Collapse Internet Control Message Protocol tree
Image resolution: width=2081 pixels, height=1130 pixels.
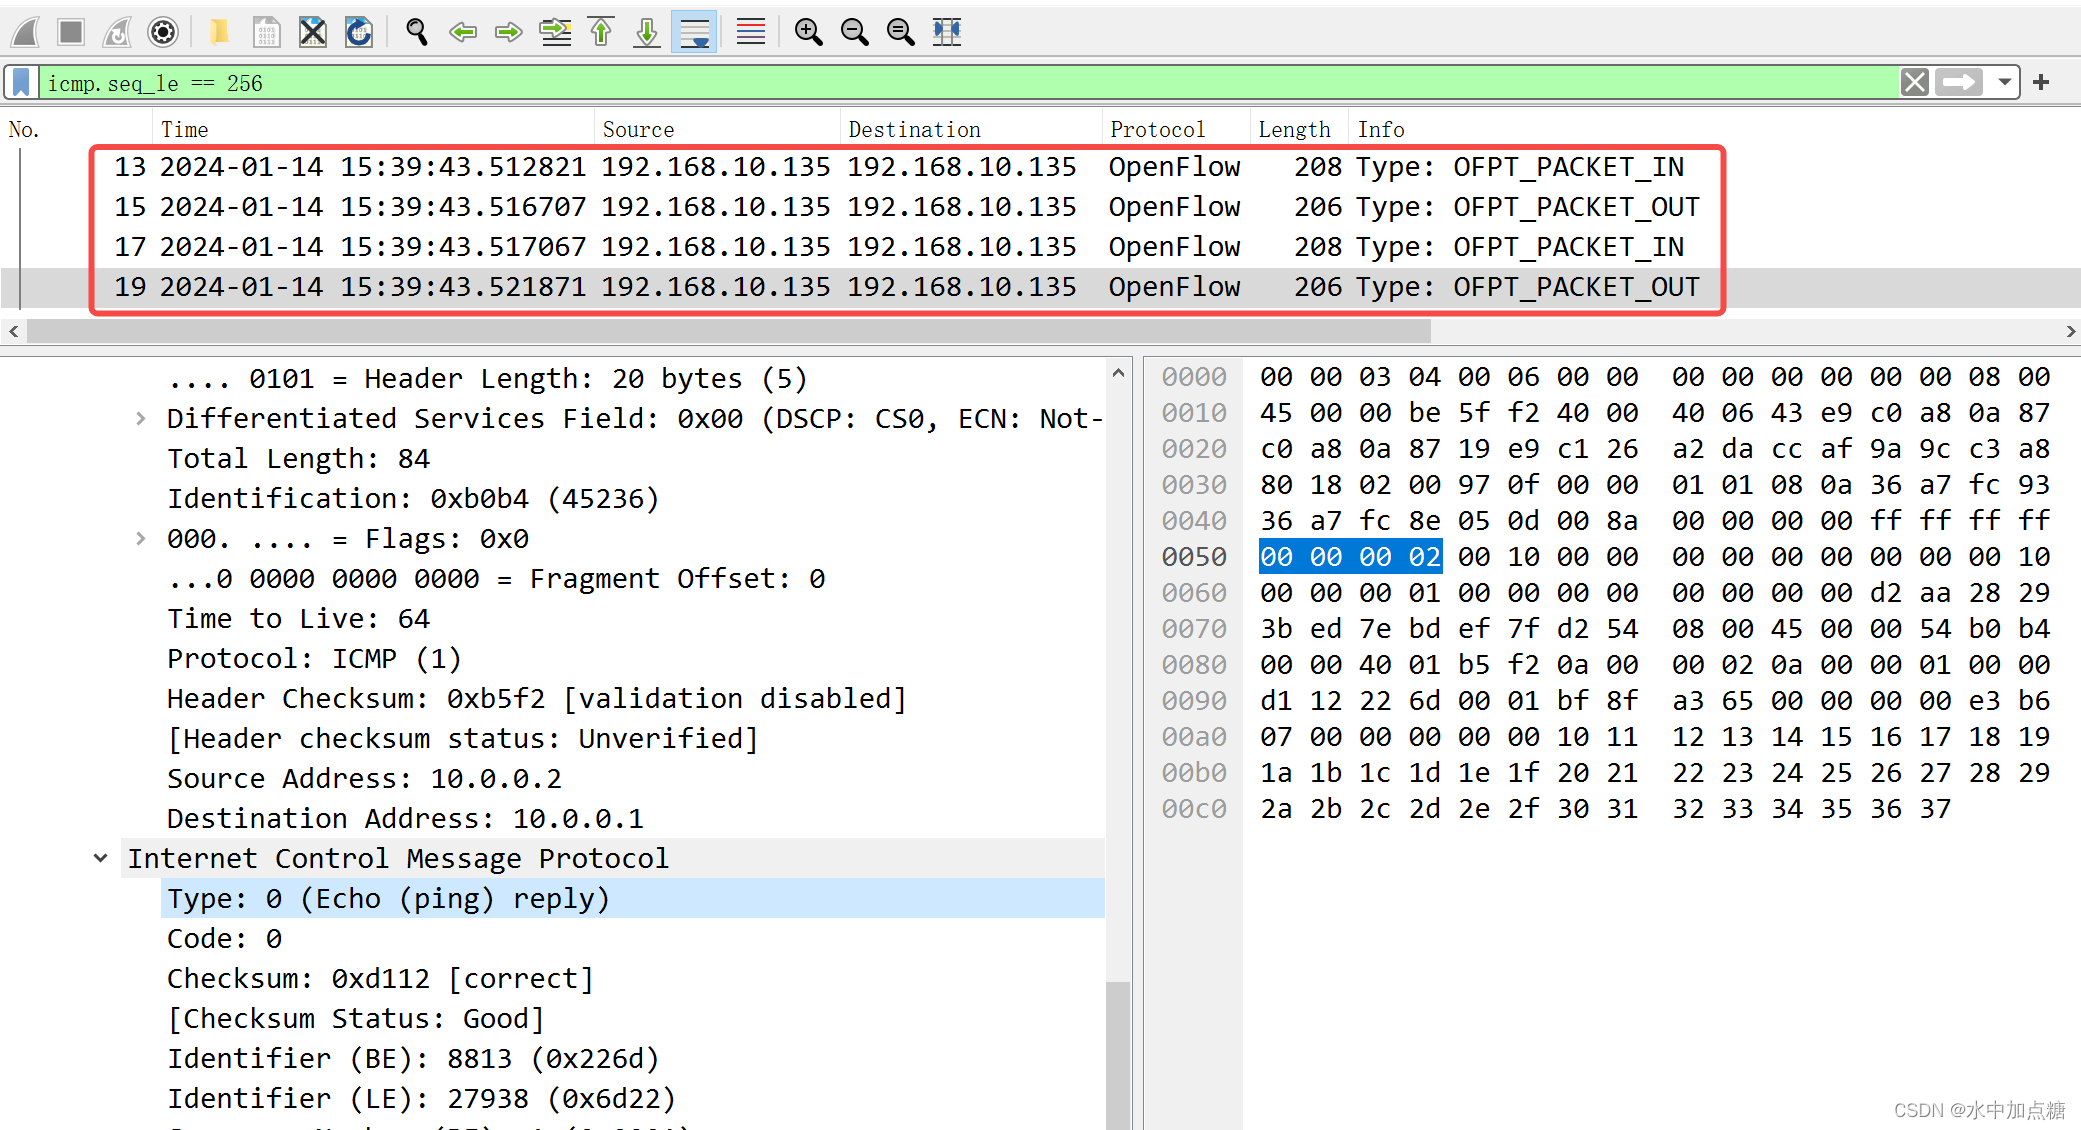(x=101, y=859)
